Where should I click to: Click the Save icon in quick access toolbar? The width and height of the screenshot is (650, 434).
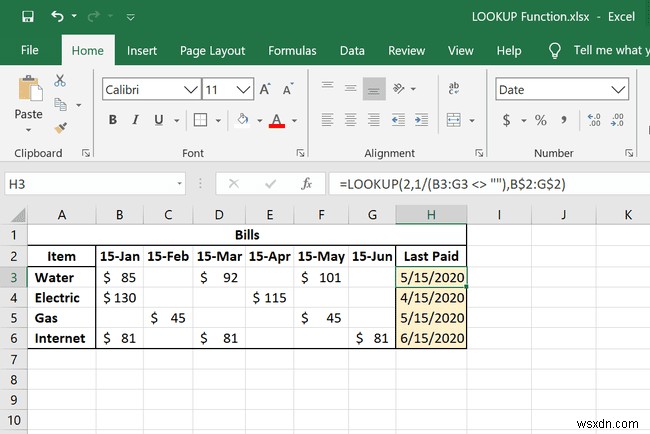28,17
